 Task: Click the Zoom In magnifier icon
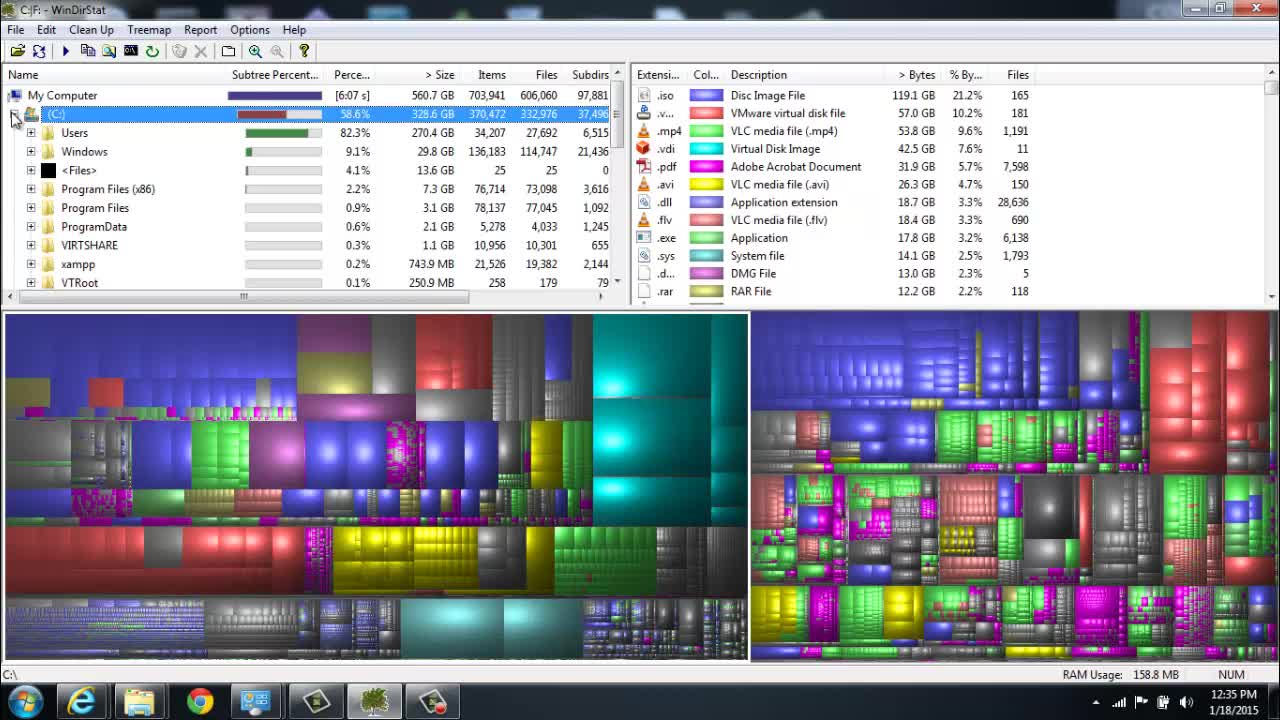click(x=255, y=51)
